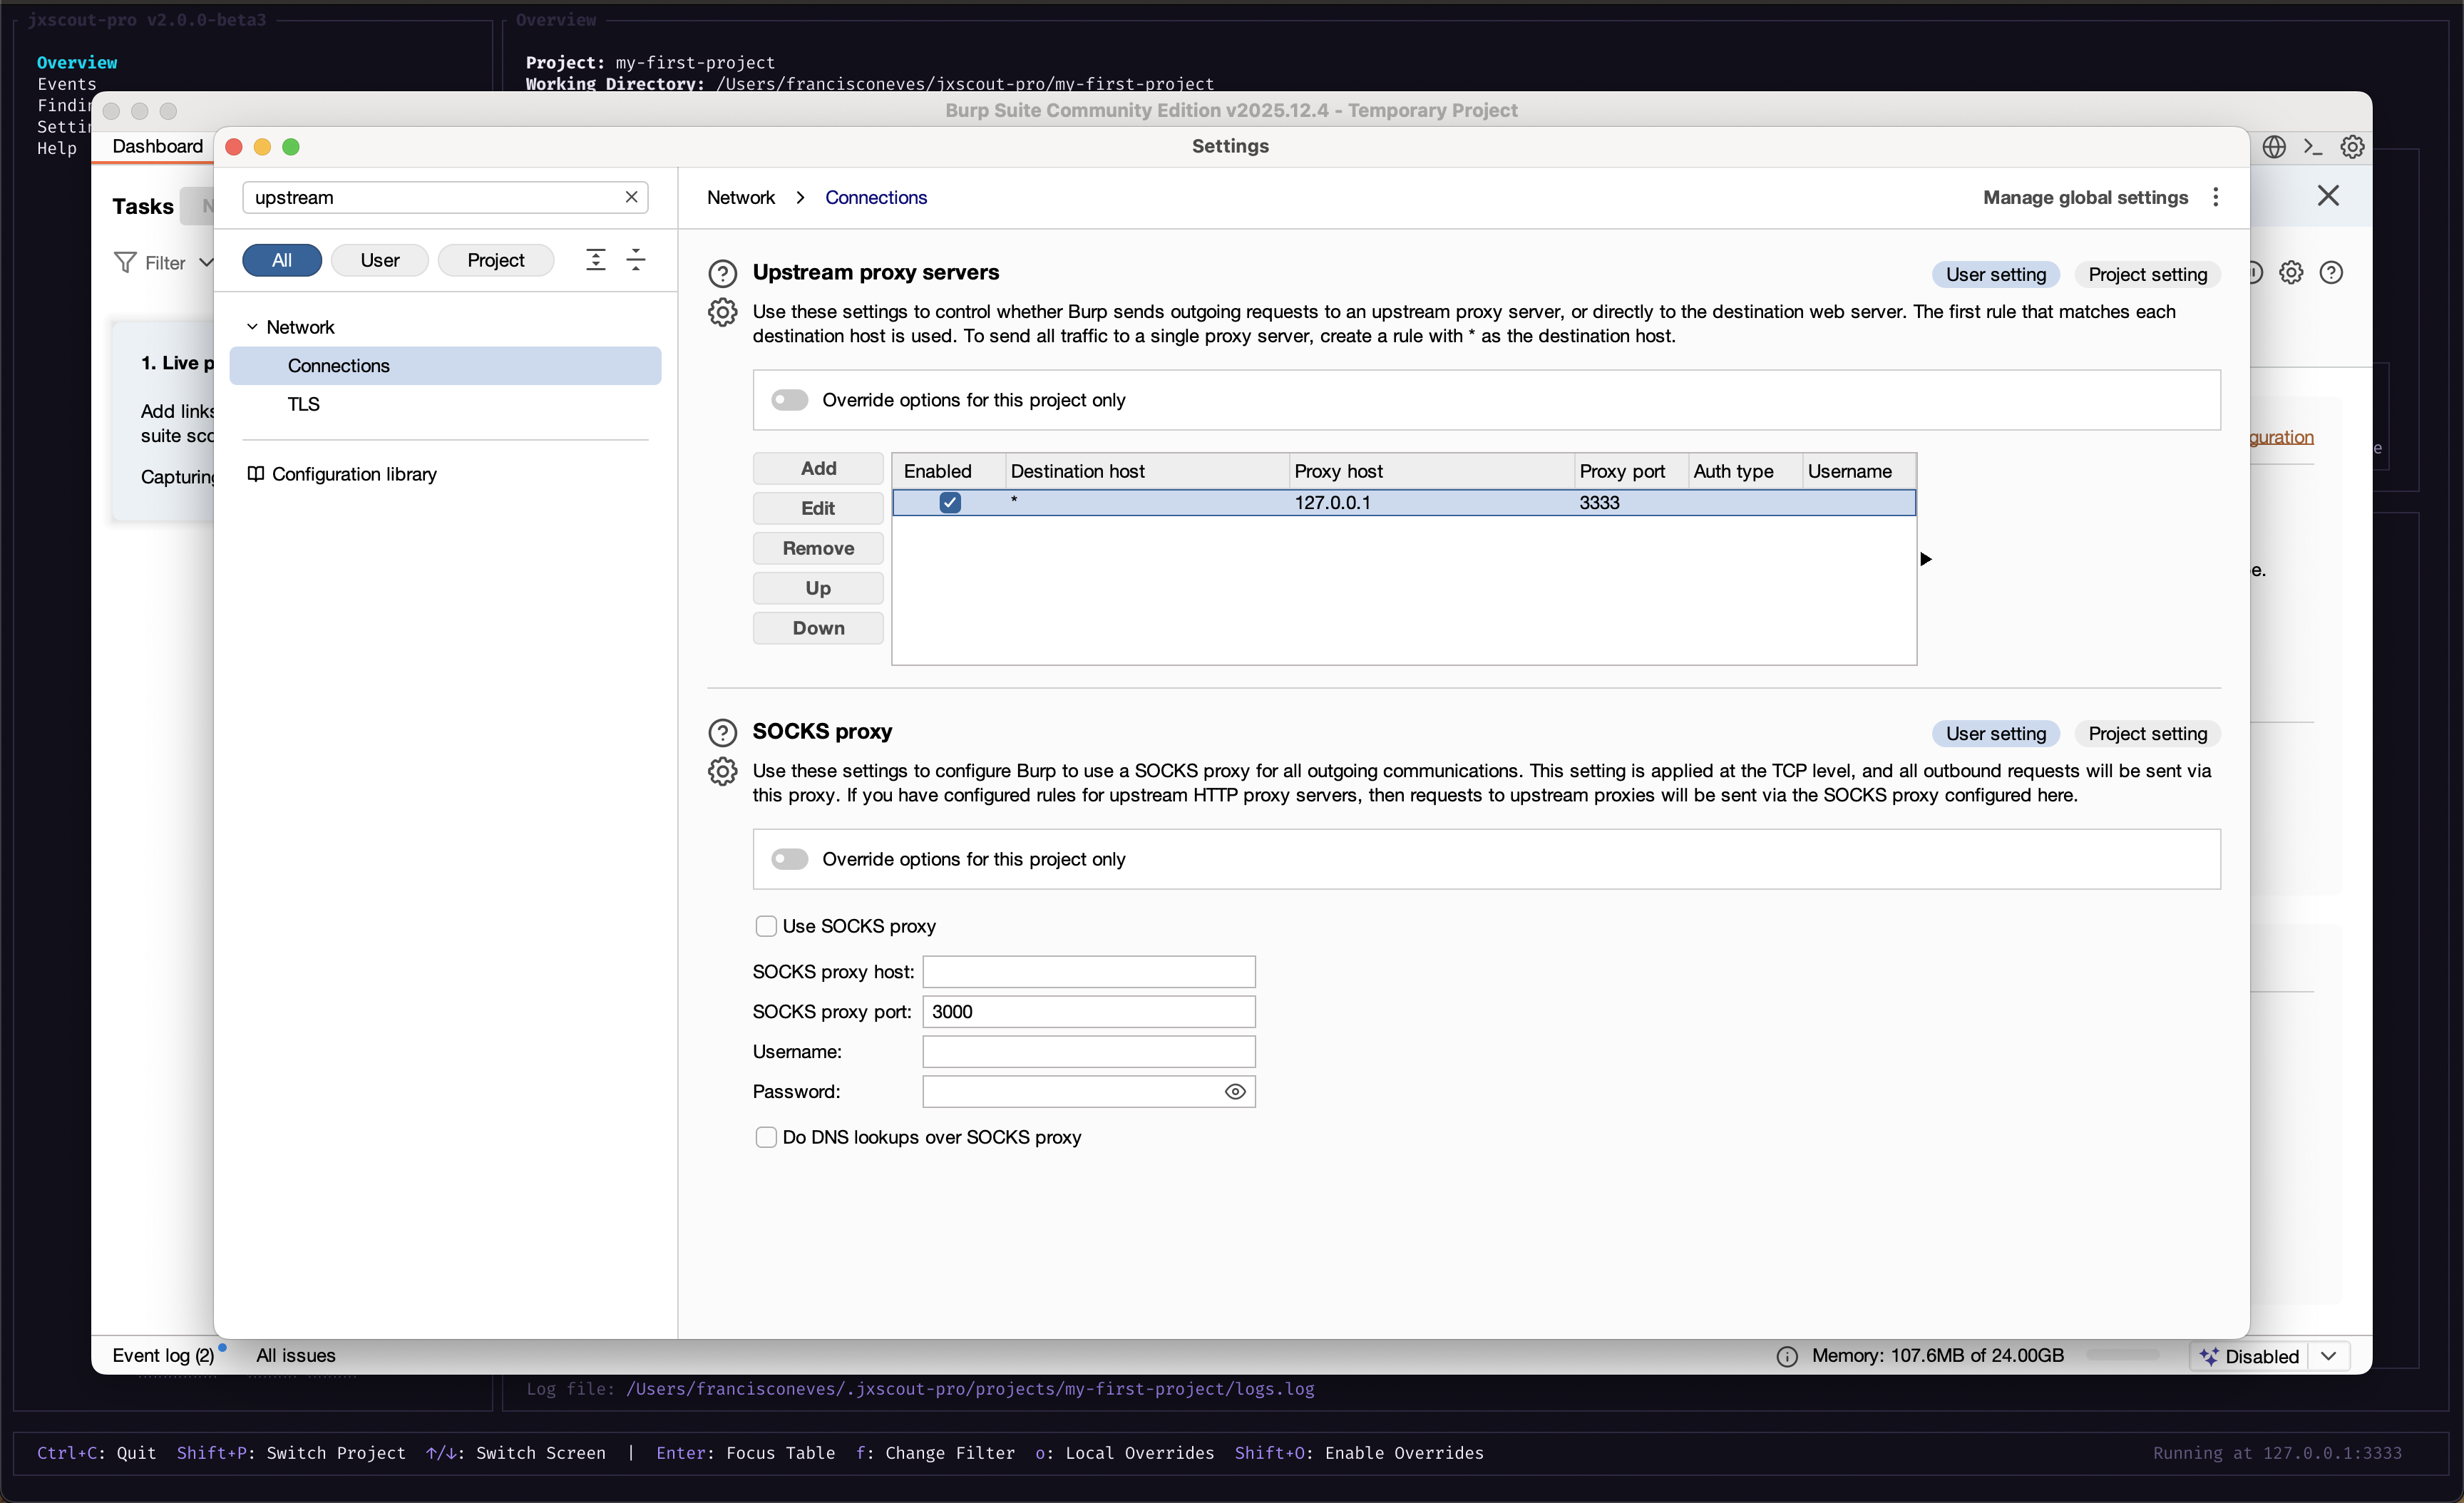Uncheck Enabled for the 127.0.0.1 proxy rule
Viewport: 2464px width, 1503px height.
click(950, 502)
